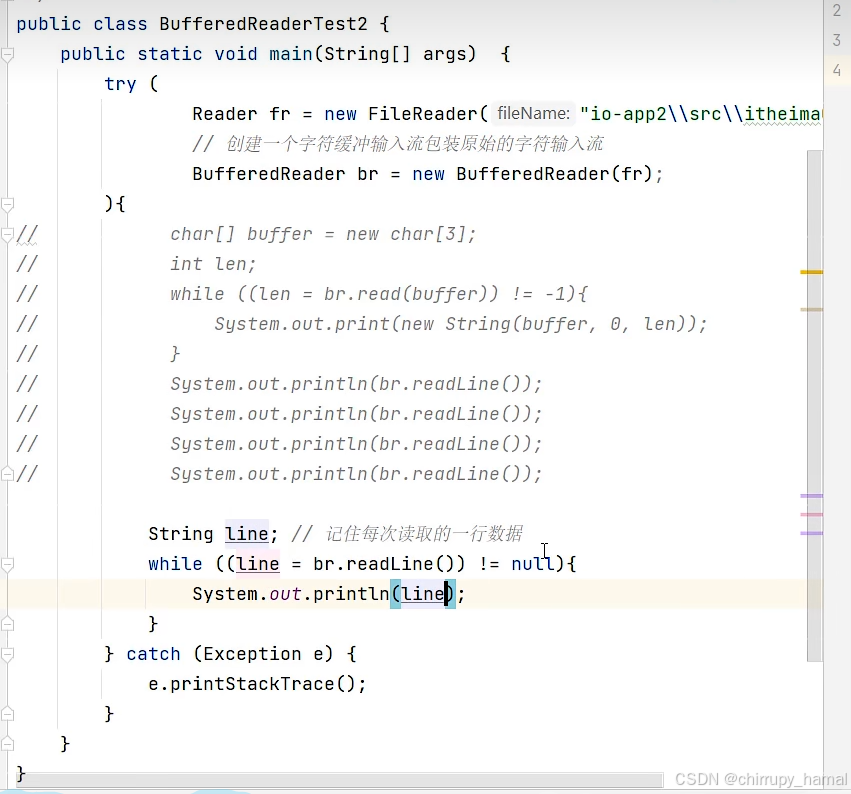Click the main method name
Image resolution: width=851 pixels, height=794 pixels.
pos(290,54)
